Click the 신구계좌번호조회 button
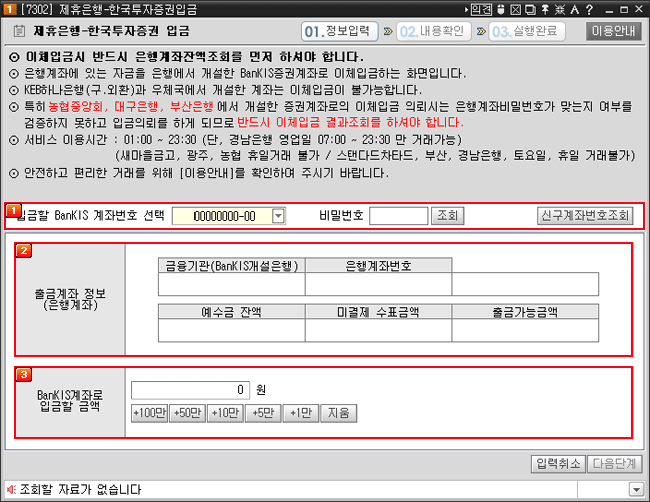Image resolution: width=650 pixels, height=502 pixels. 585,216
